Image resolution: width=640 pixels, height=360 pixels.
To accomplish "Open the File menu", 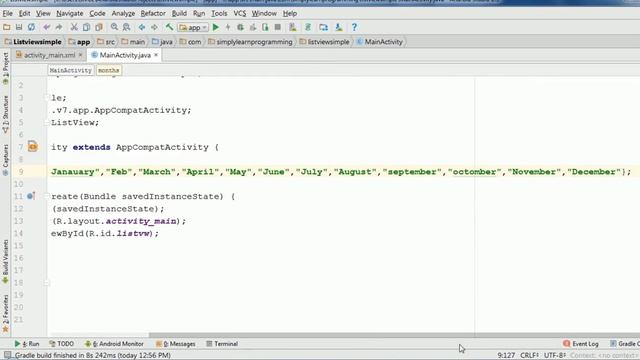I will coord(7,13).
